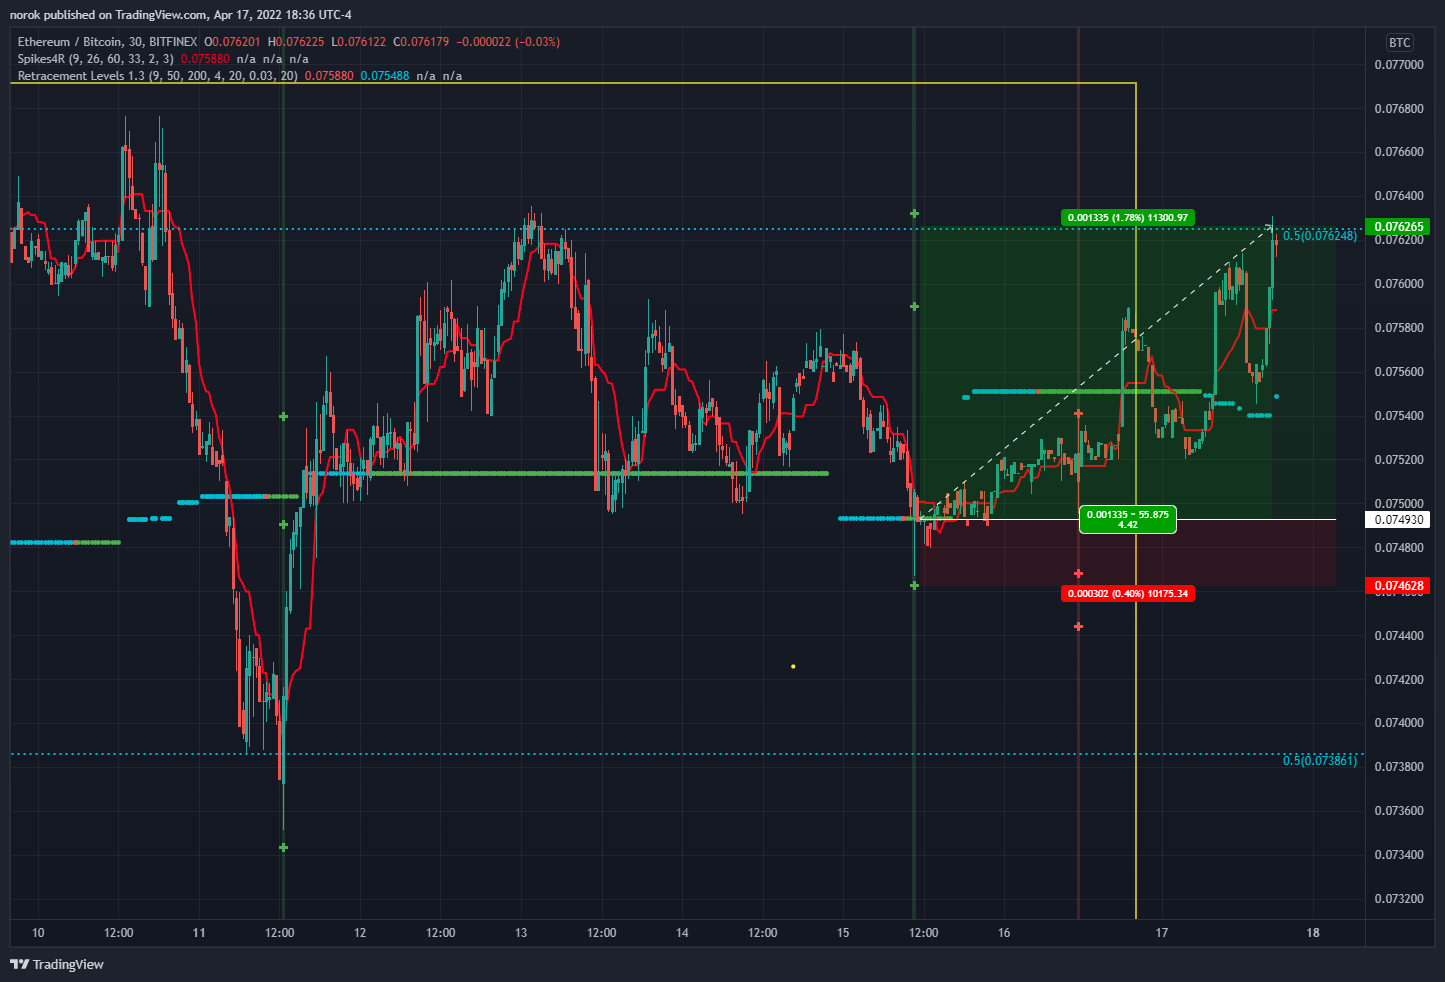Click date 13 on the time axis

(x=521, y=933)
